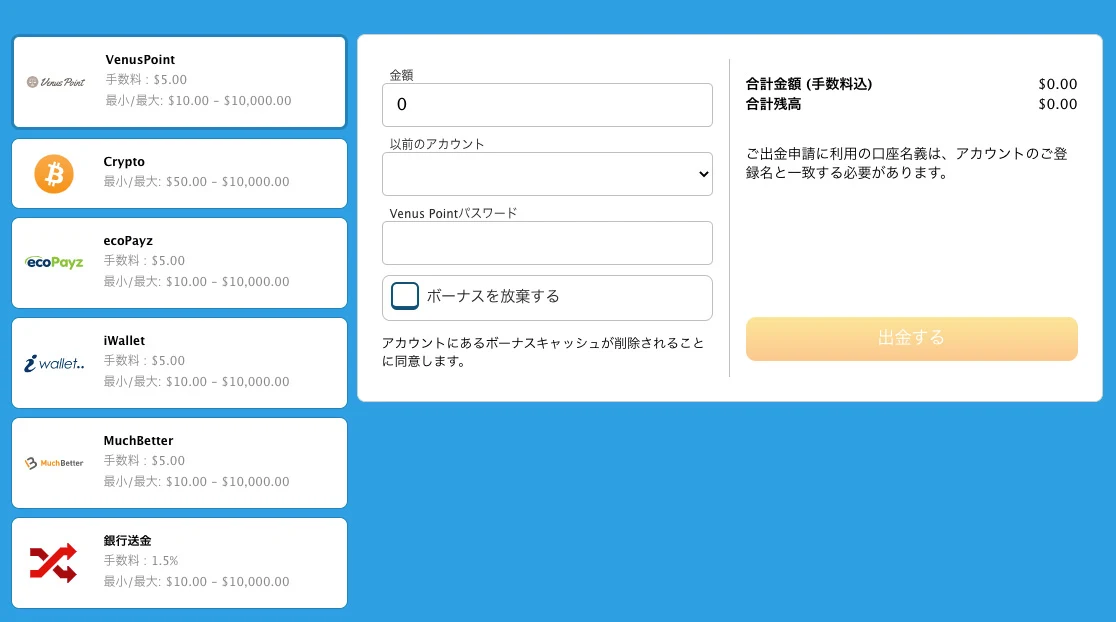Click ecoPayz fee 手数料 : $5.00 text

click(144, 260)
